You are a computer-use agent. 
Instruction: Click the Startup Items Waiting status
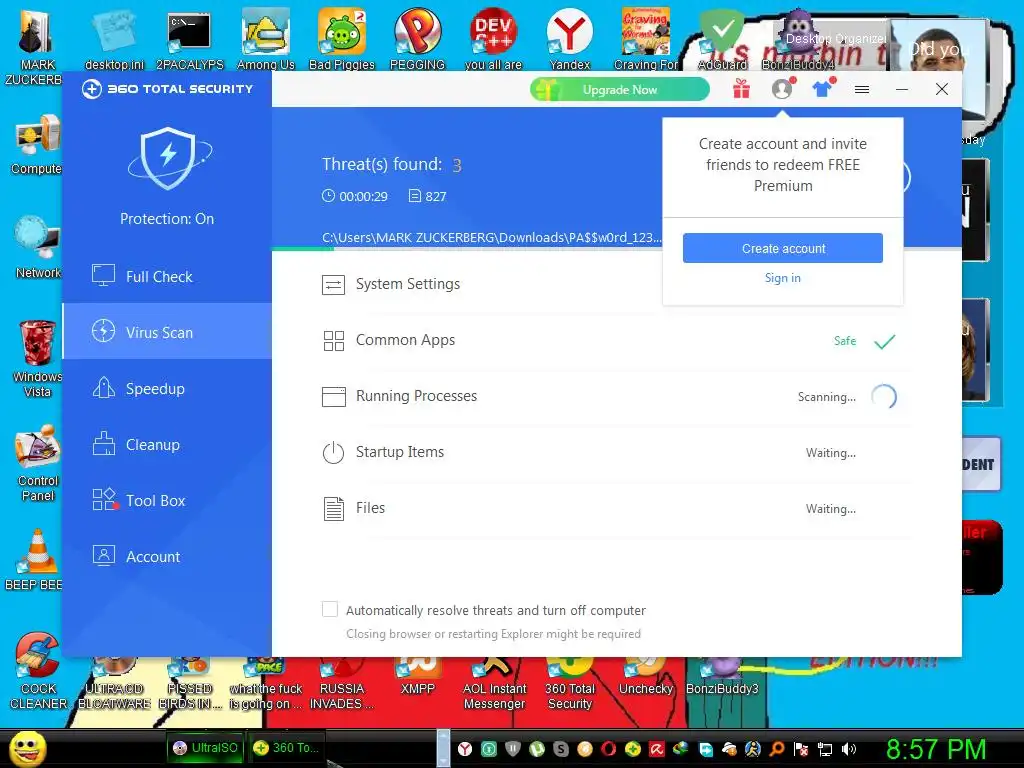pos(831,453)
